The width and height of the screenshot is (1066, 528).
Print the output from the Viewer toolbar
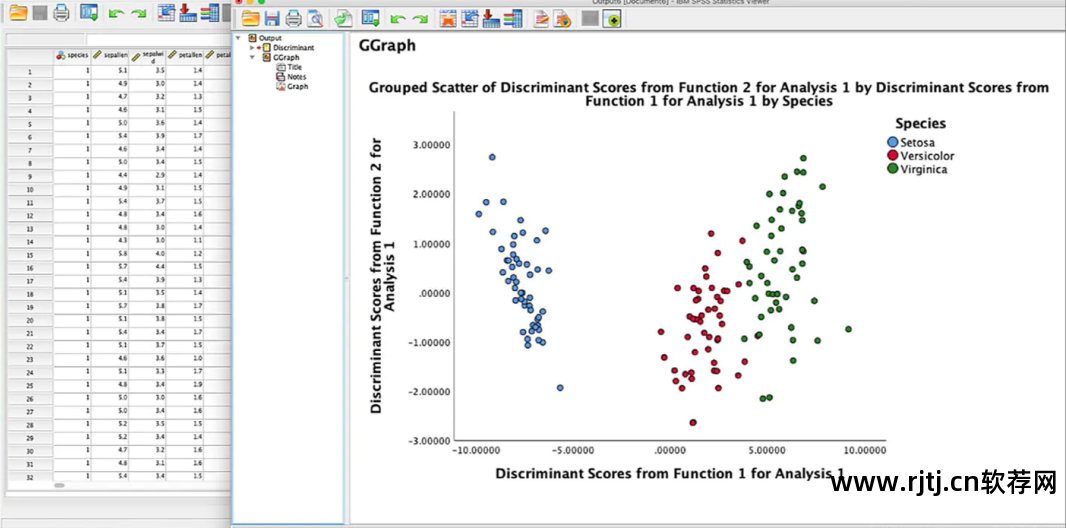pos(294,18)
